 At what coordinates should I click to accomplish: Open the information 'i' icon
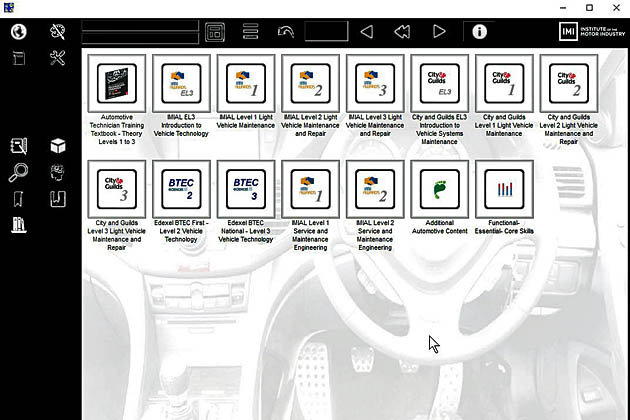coord(479,32)
